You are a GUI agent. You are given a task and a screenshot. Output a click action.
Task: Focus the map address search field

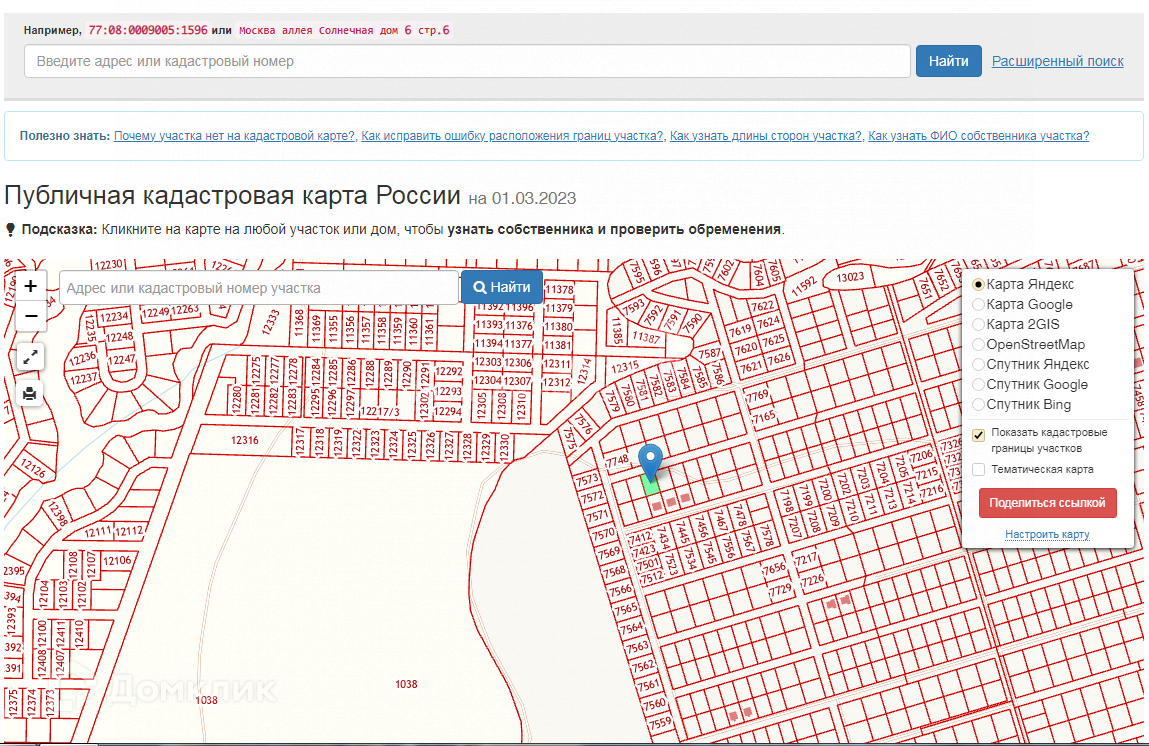(x=258, y=288)
